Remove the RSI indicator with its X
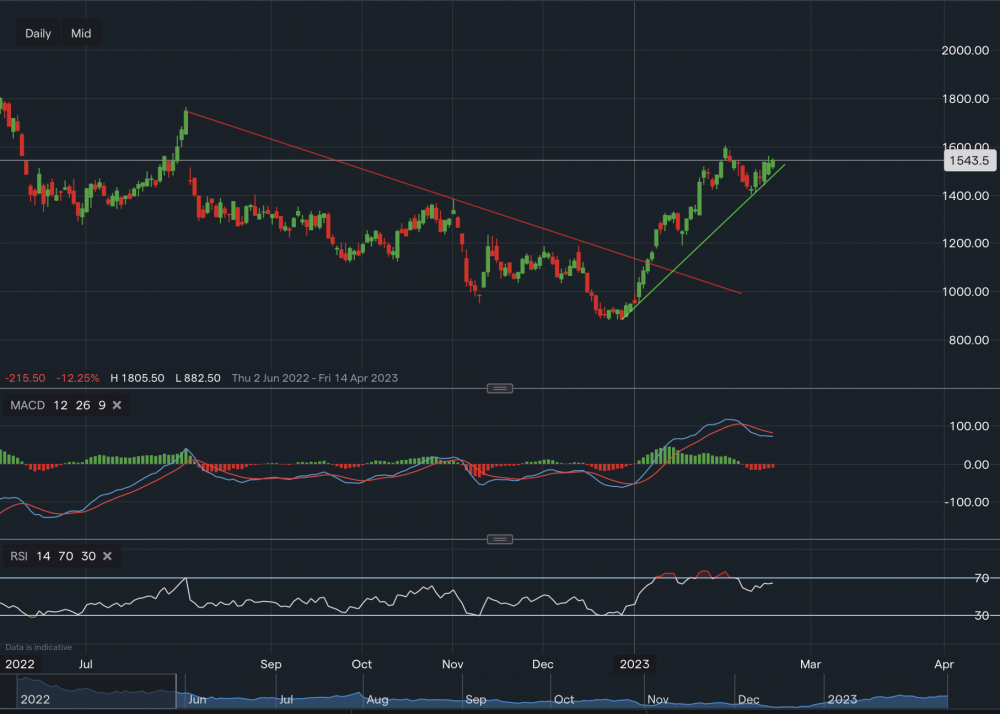This screenshot has height=714, width=1000. 107,556
